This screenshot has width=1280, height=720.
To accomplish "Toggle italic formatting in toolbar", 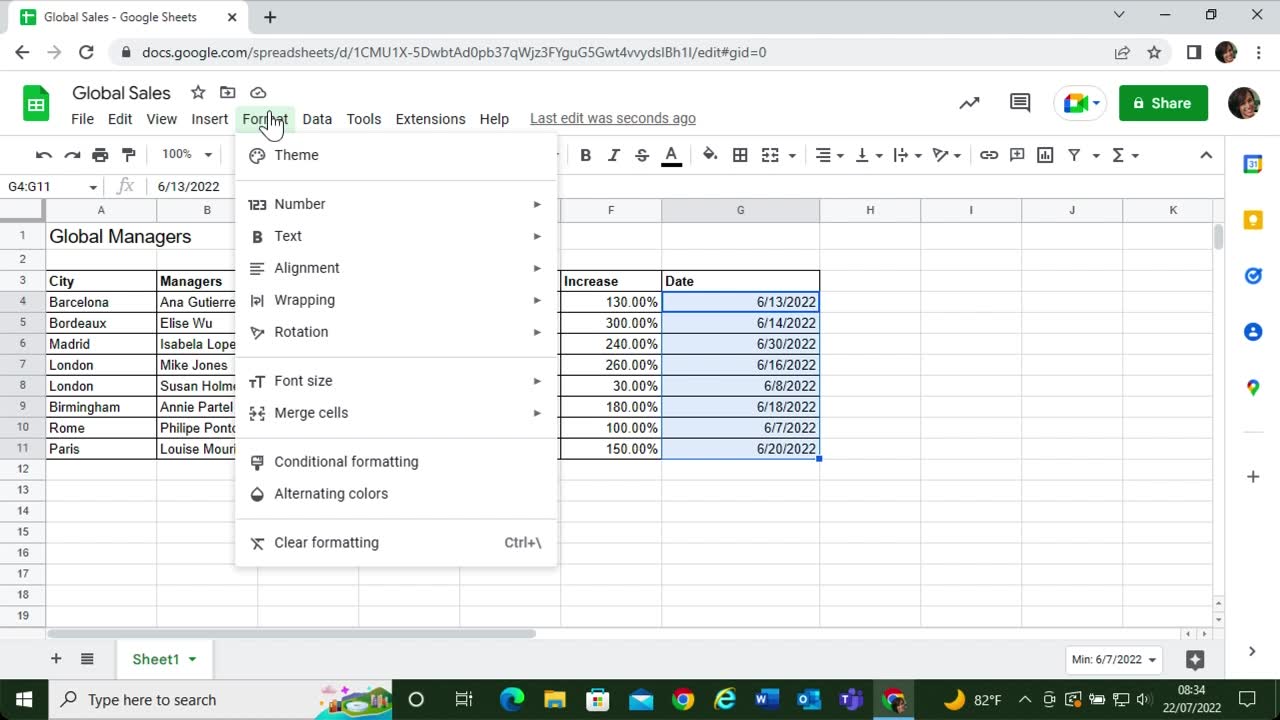I will coord(614,155).
